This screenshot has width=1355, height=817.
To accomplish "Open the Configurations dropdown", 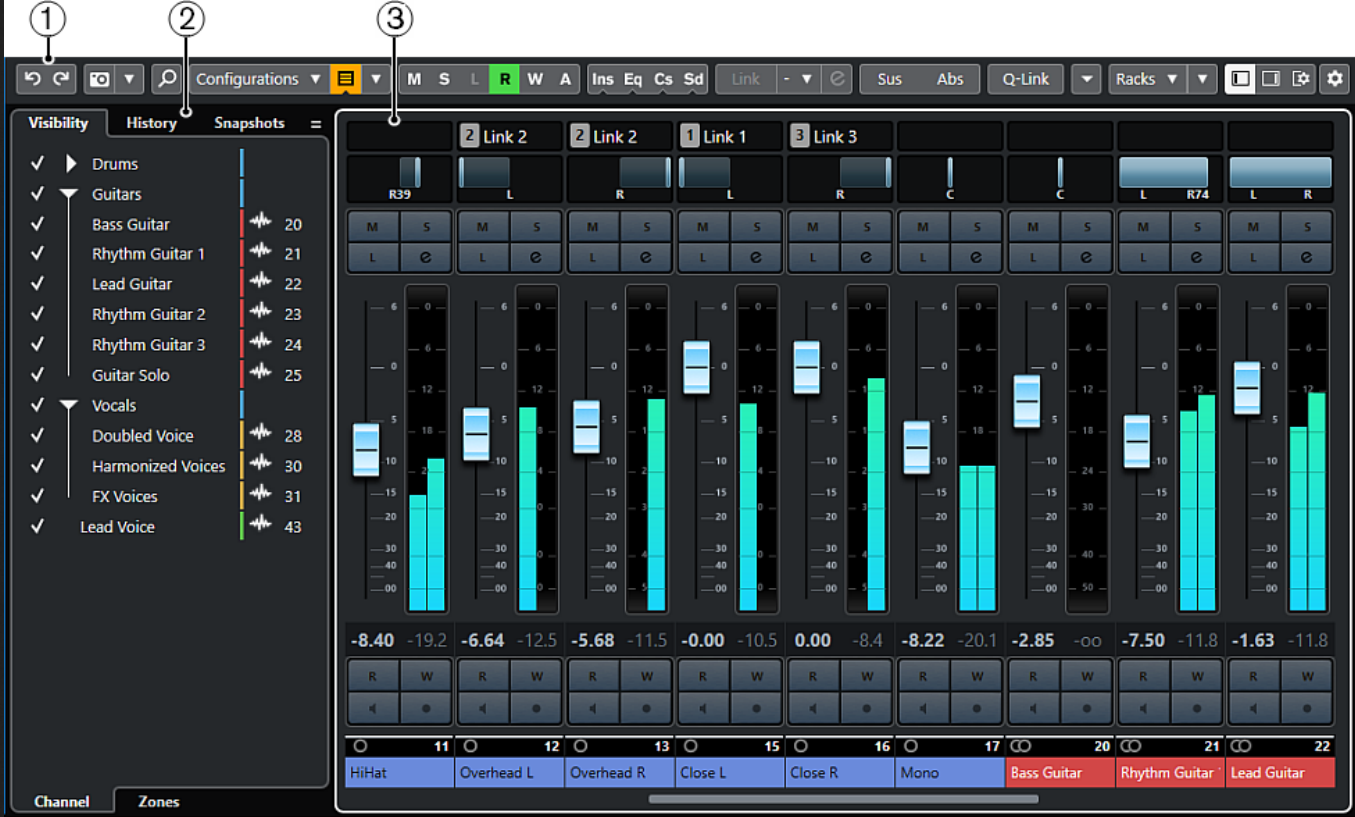I will point(258,79).
